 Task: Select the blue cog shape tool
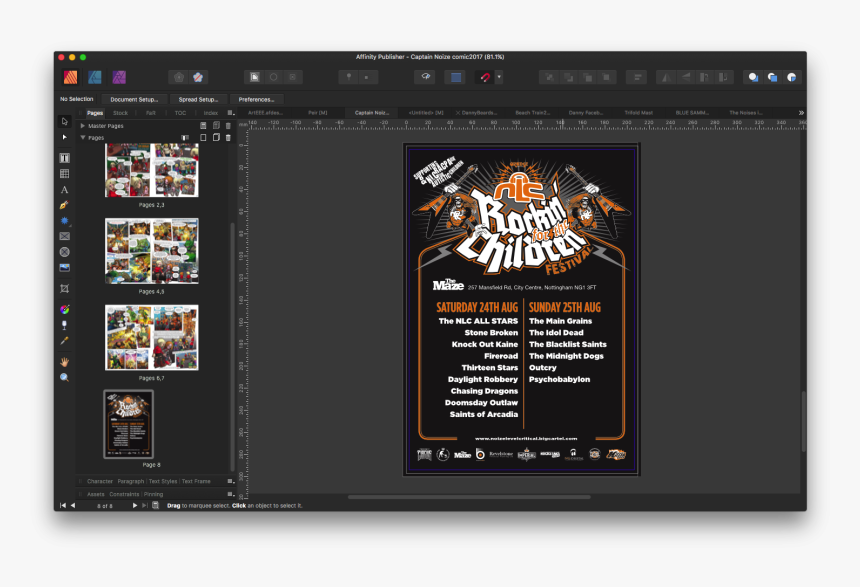64,221
